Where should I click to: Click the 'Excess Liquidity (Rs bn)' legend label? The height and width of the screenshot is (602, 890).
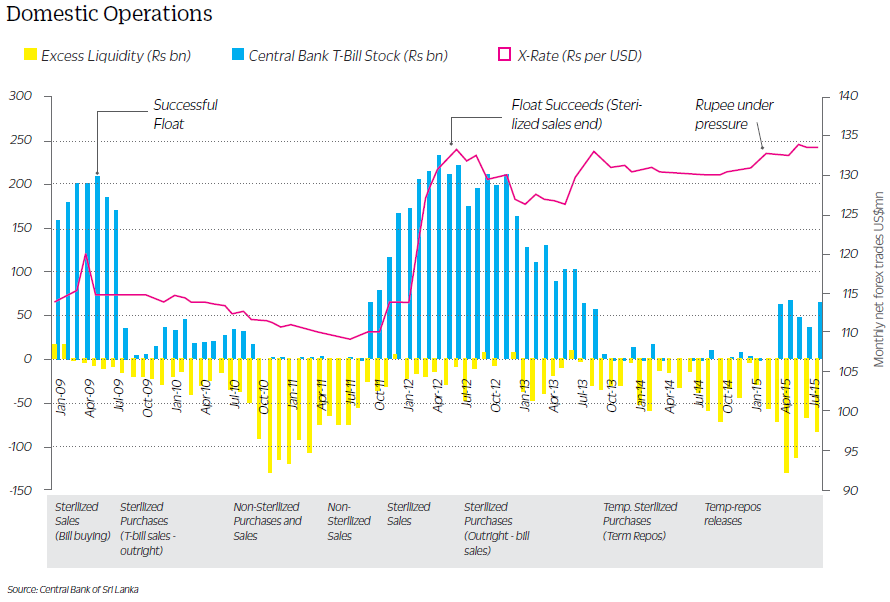(116, 56)
